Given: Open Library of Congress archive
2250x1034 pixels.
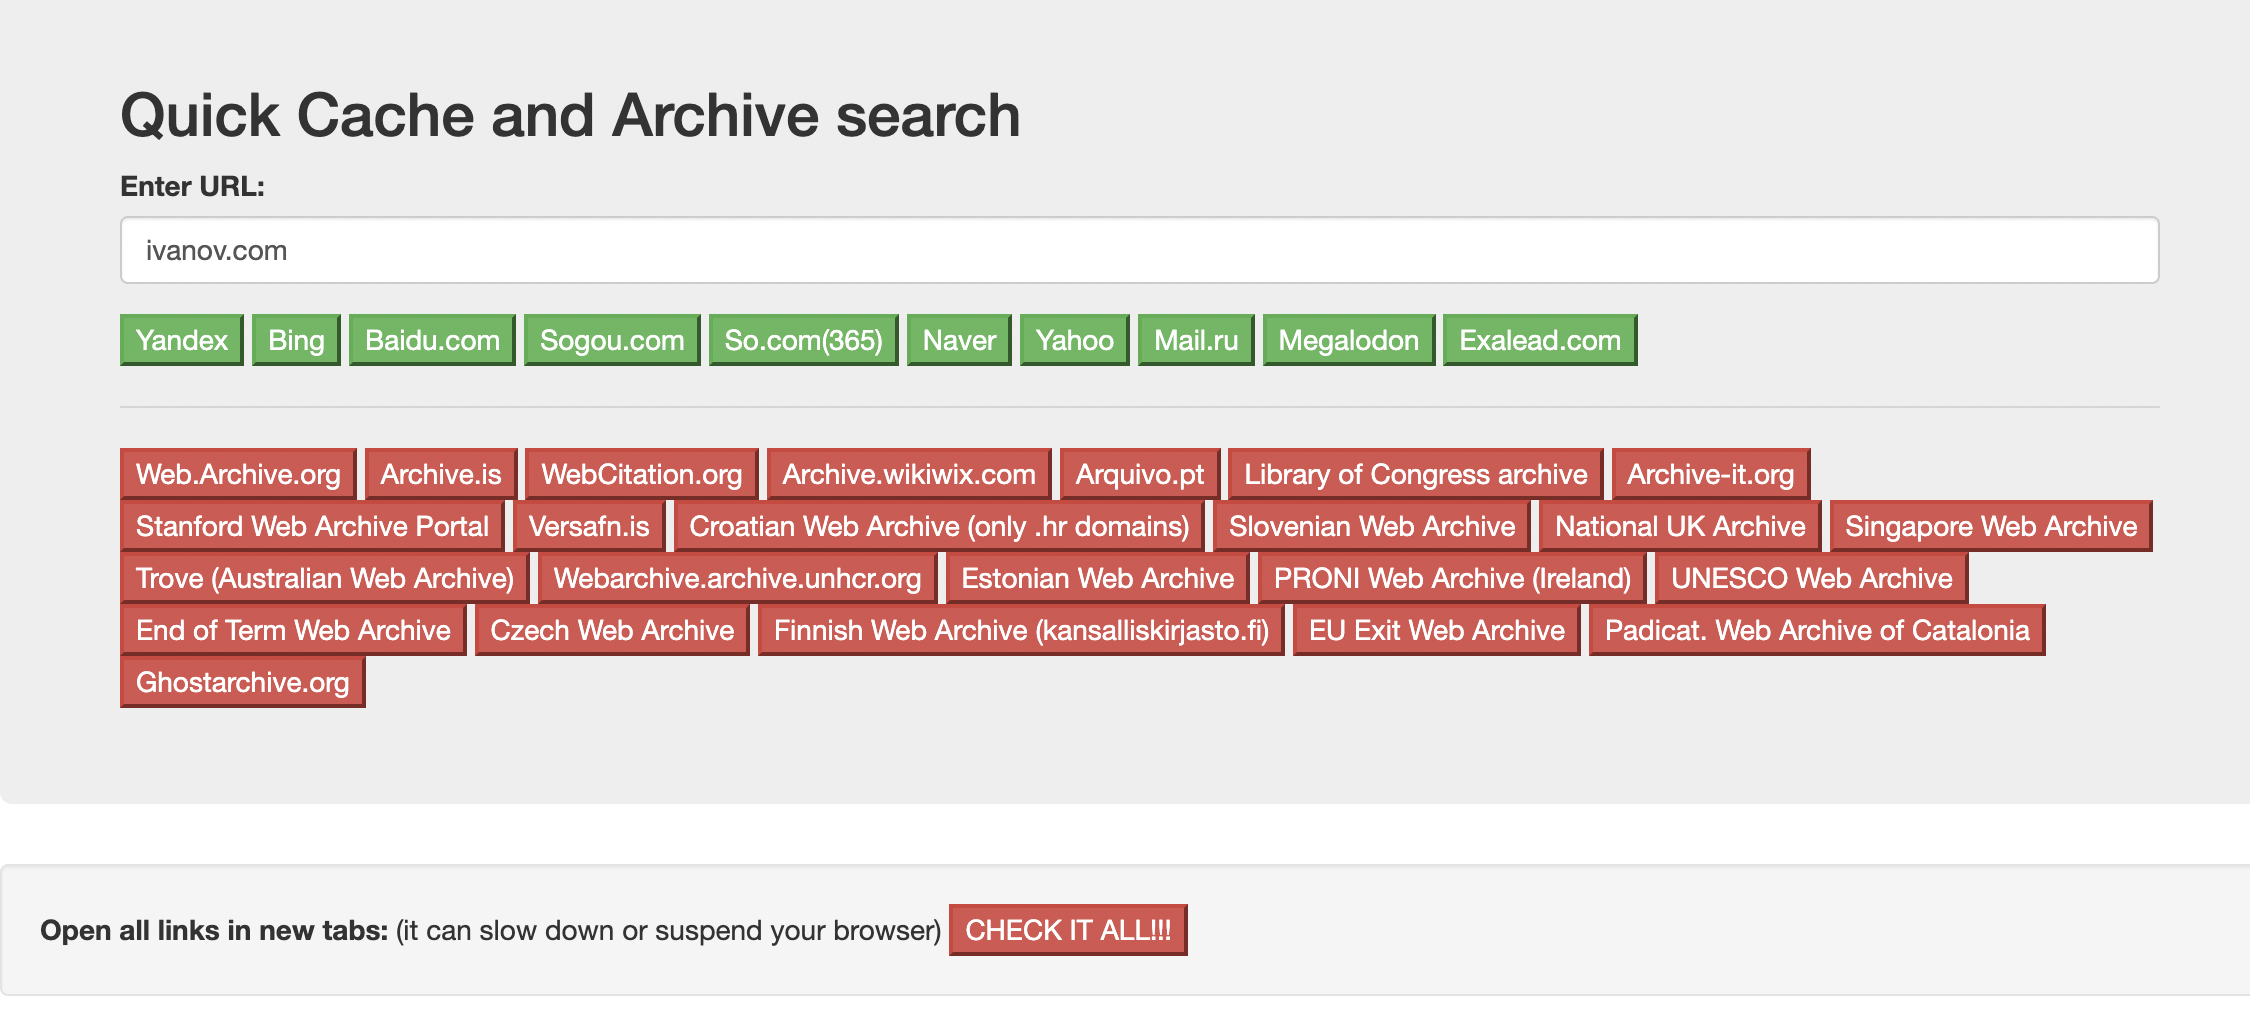Looking at the screenshot, I should click(1415, 474).
